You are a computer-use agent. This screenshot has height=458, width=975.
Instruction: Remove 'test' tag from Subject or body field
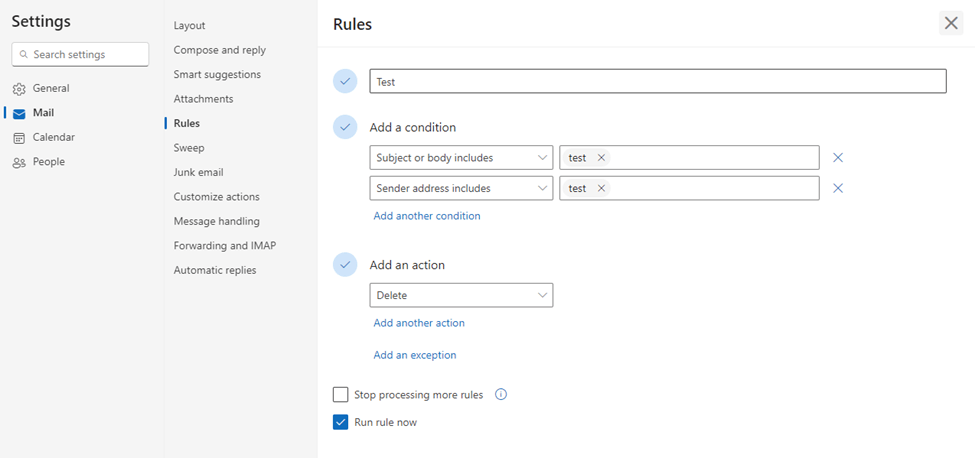tap(601, 158)
